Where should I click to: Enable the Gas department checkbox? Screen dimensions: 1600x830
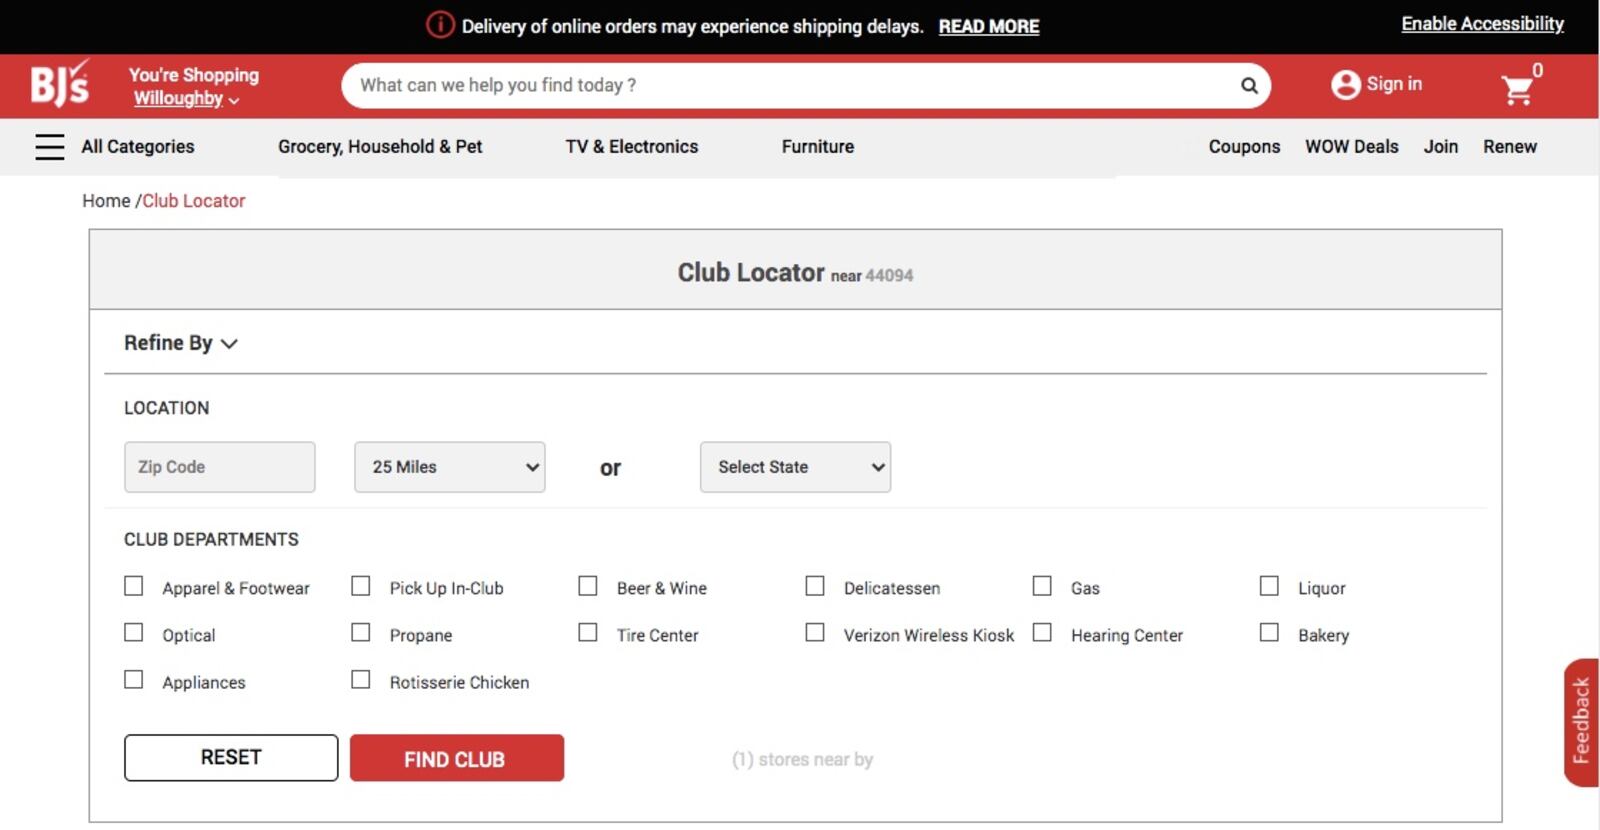click(1042, 586)
